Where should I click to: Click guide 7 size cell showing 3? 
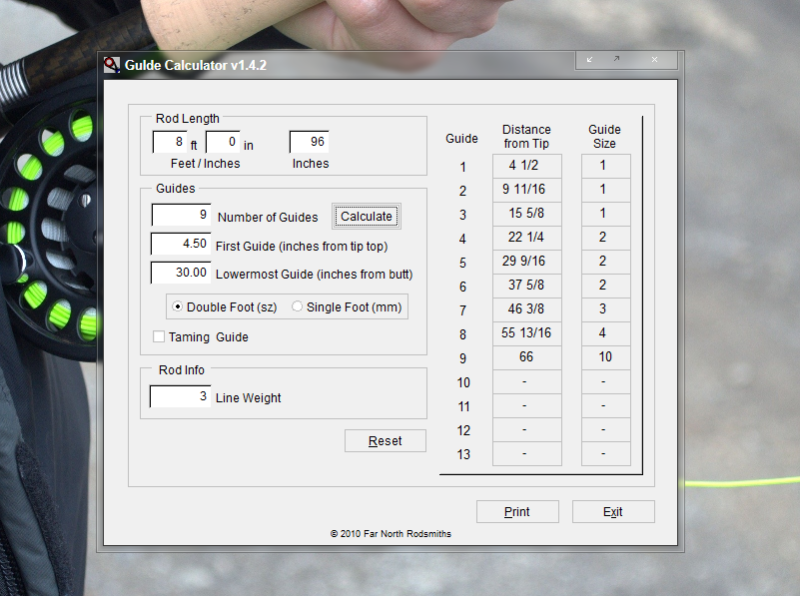tap(606, 310)
